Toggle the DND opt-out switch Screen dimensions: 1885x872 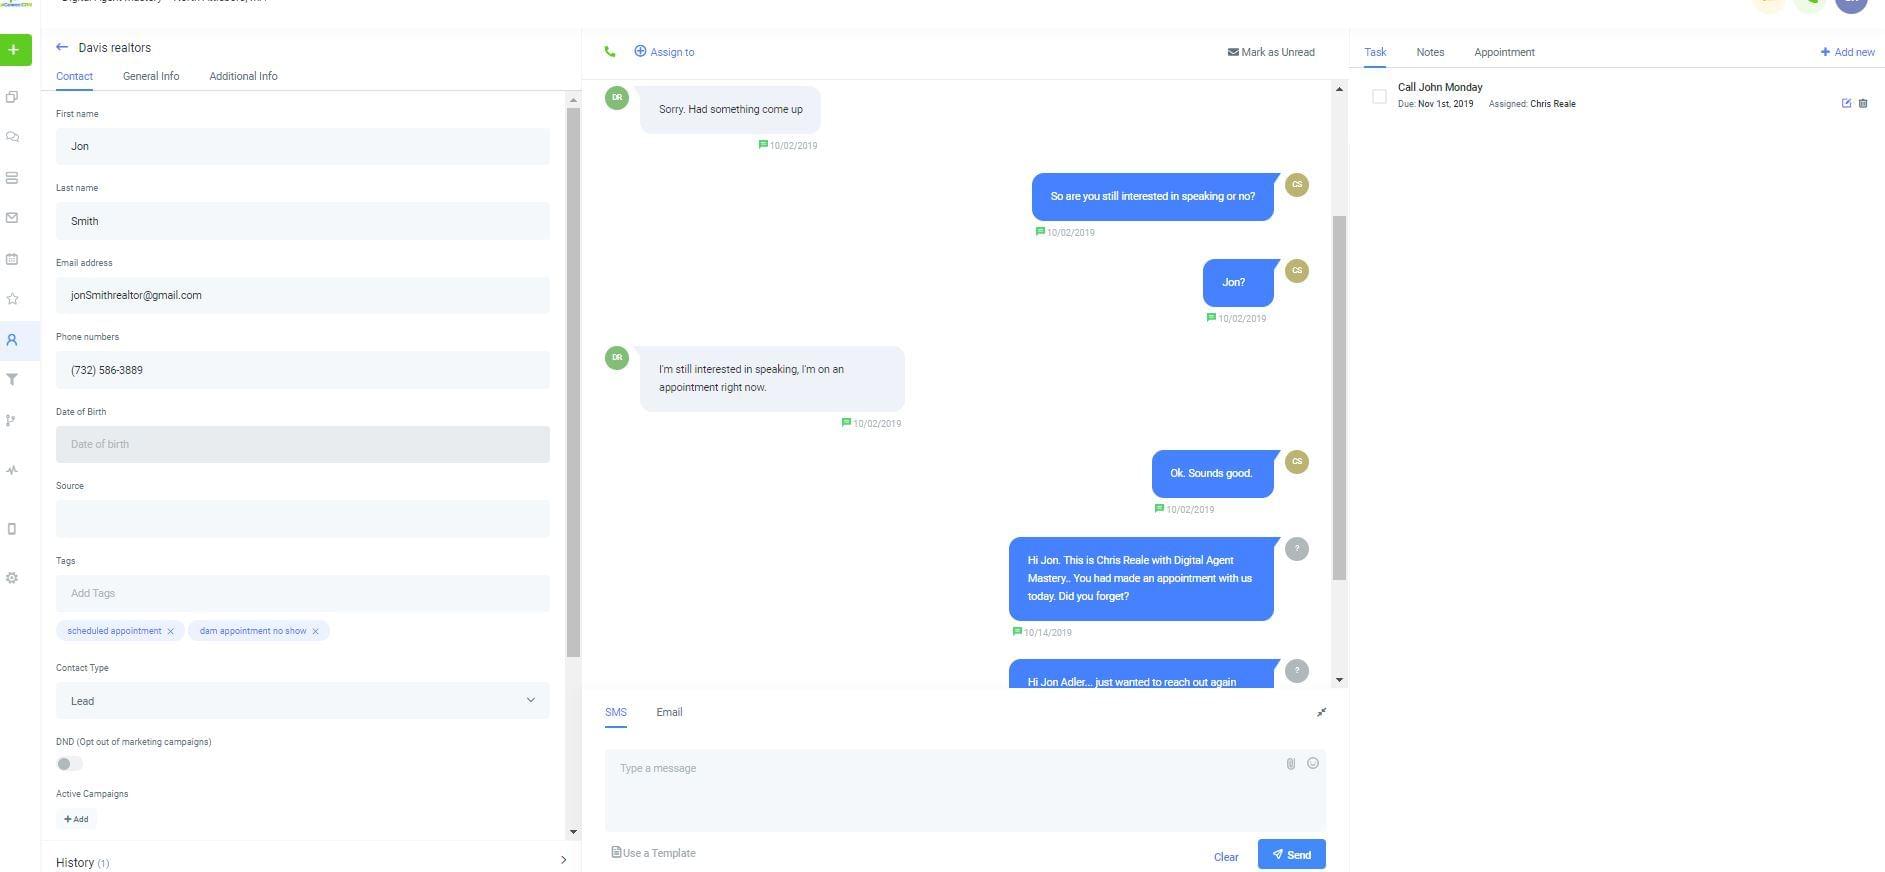click(69, 764)
